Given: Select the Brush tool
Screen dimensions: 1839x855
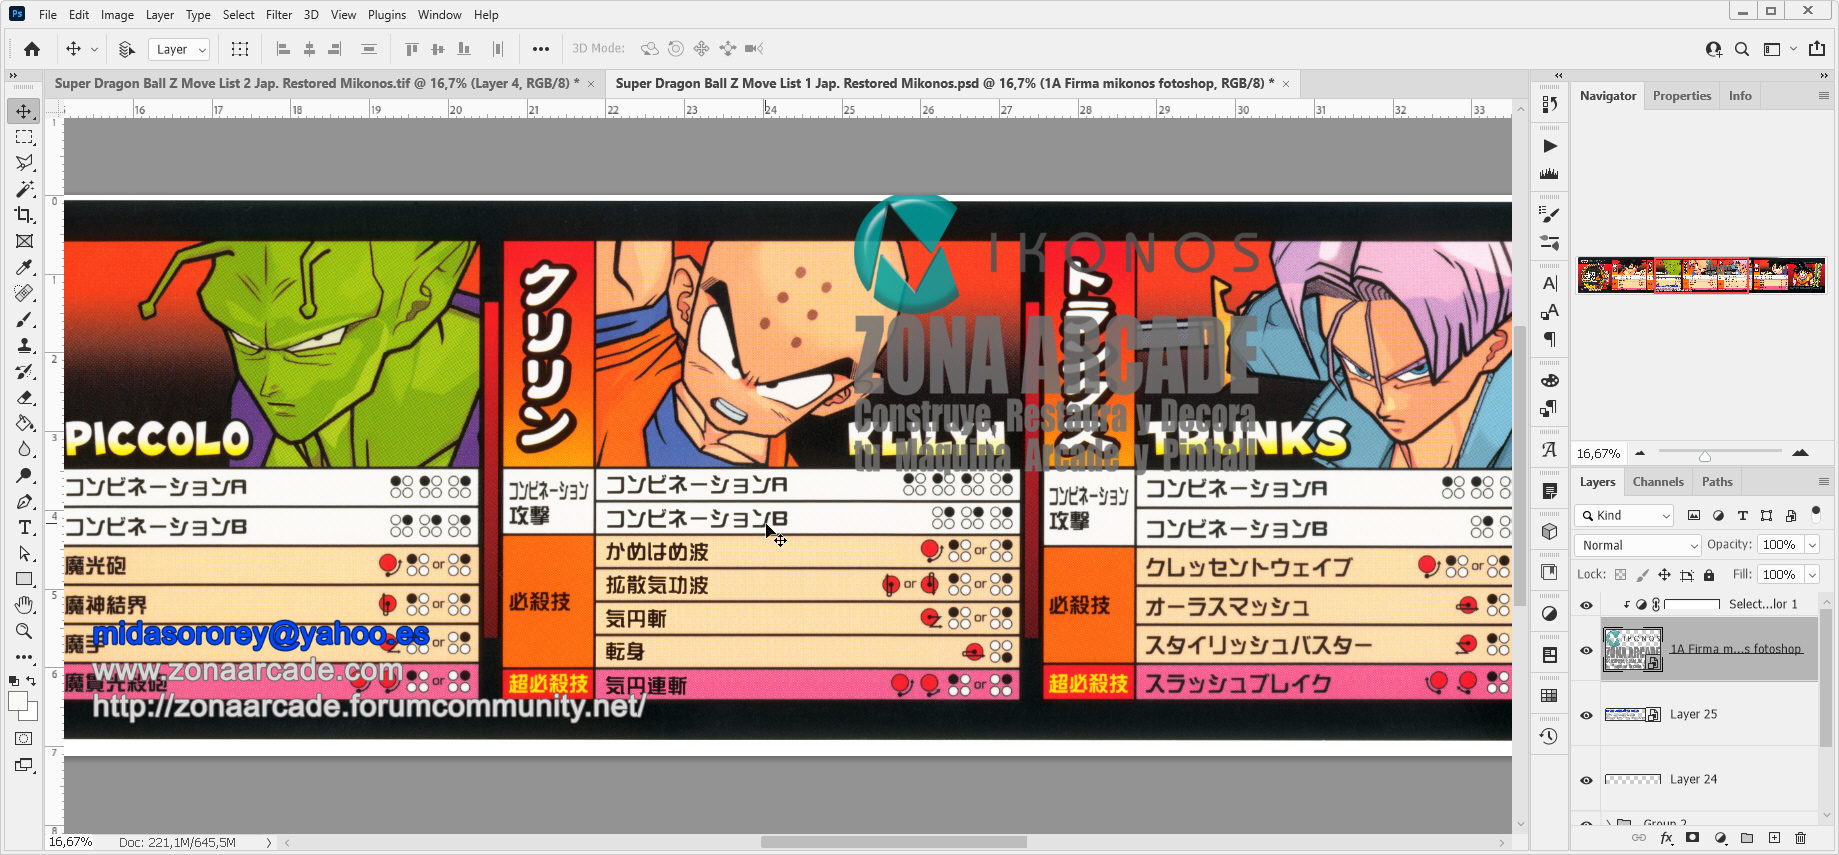Looking at the screenshot, I should (x=24, y=319).
